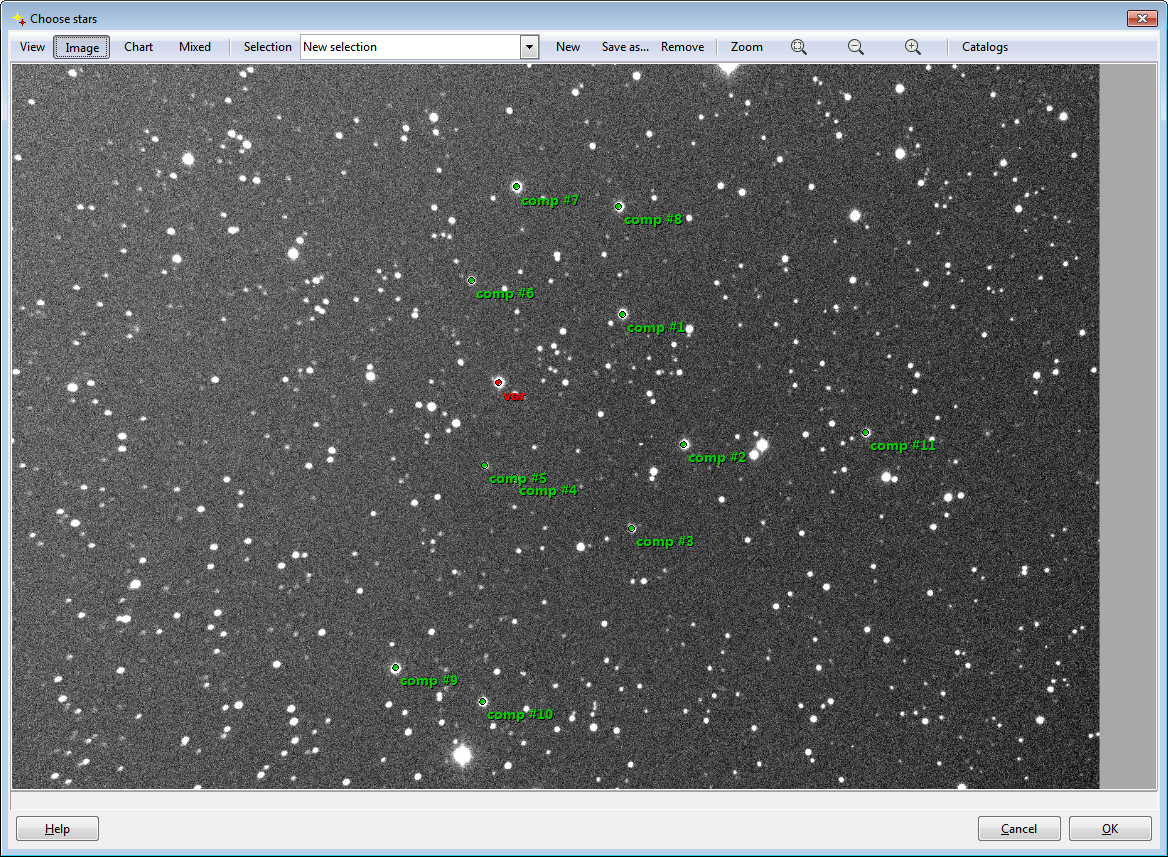Open the Catalogs menu
The height and width of the screenshot is (857, 1168).
(x=984, y=47)
